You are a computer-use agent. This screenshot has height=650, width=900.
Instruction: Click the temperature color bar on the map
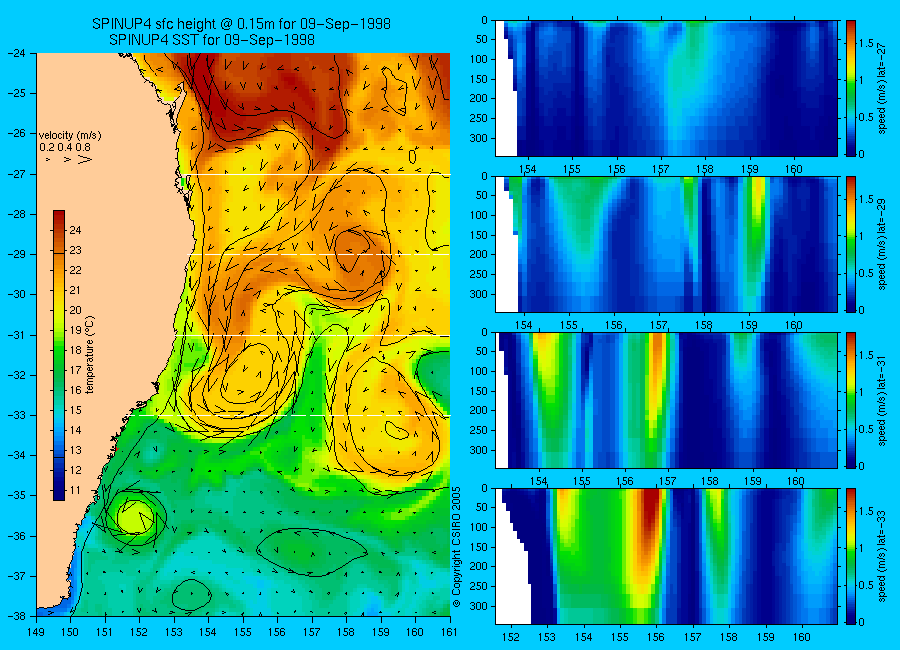click(59, 355)
